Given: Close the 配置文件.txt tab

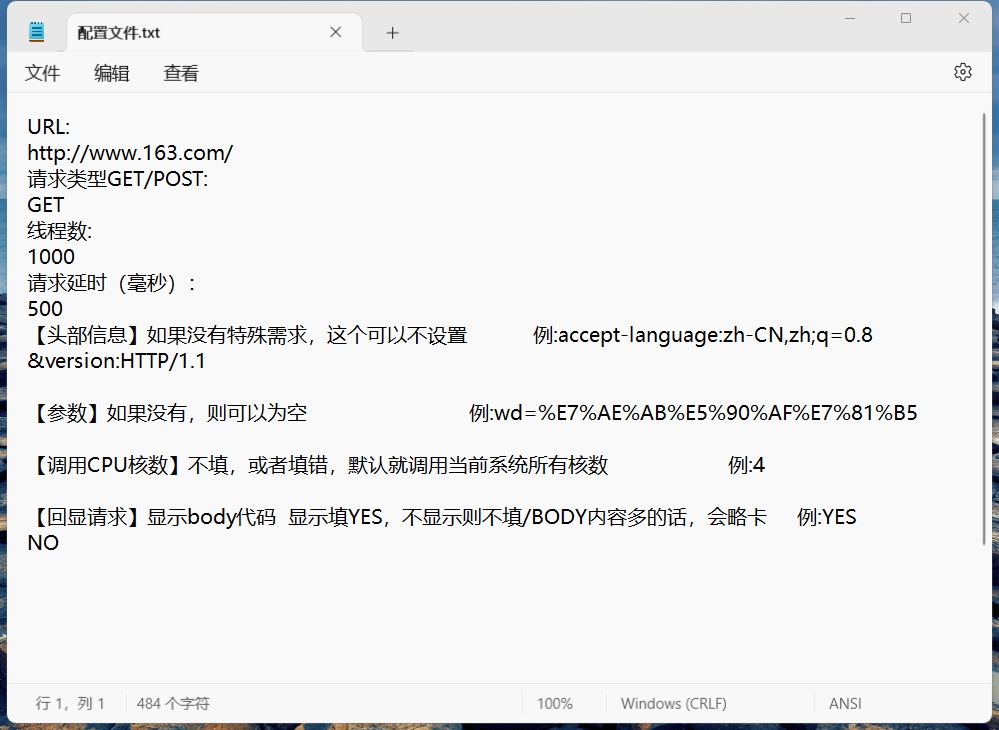Looking at the screenshot, I should [x=336, y=32].
